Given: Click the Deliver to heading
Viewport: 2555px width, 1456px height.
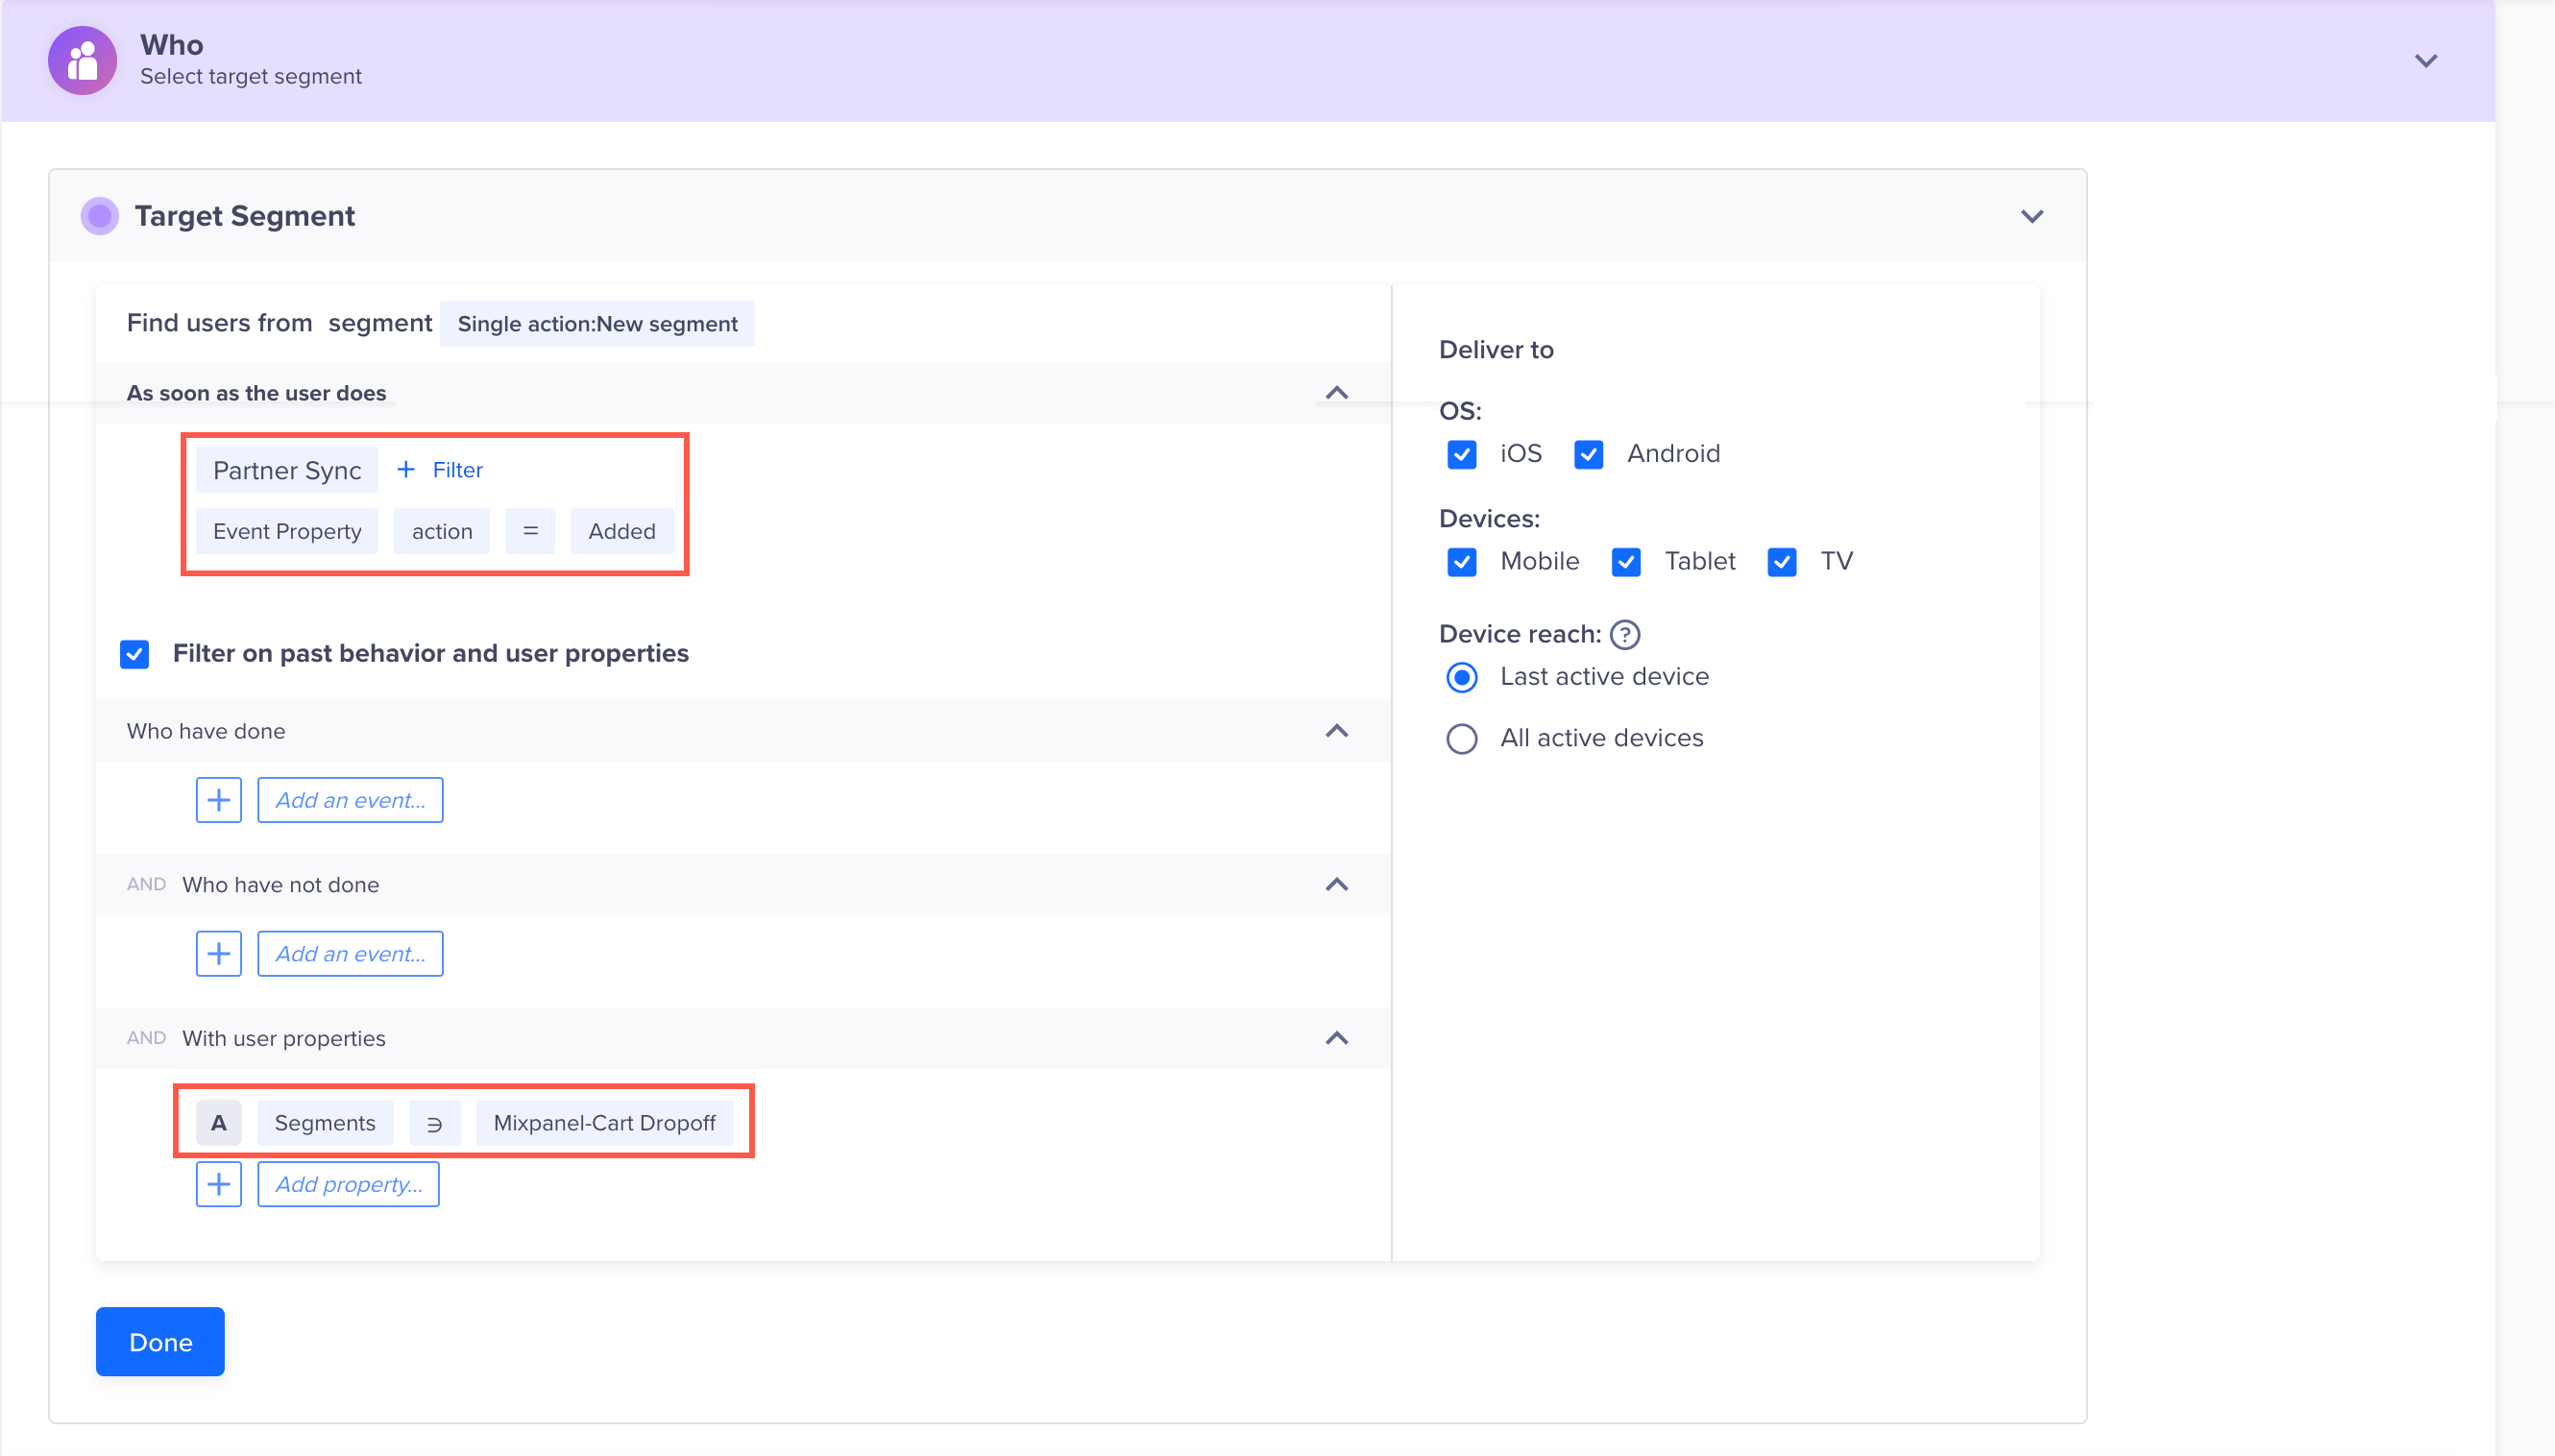Looking at the screenshot, I should click(1496, 350).
